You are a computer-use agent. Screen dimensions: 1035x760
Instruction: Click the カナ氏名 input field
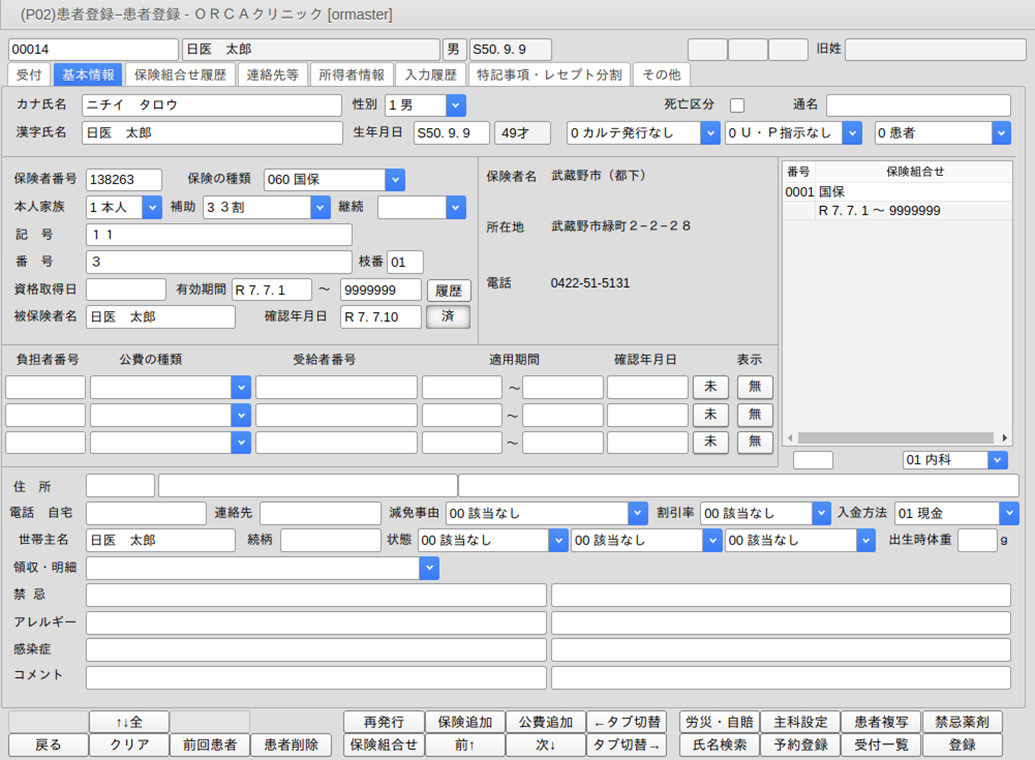[x=213, y=105]
